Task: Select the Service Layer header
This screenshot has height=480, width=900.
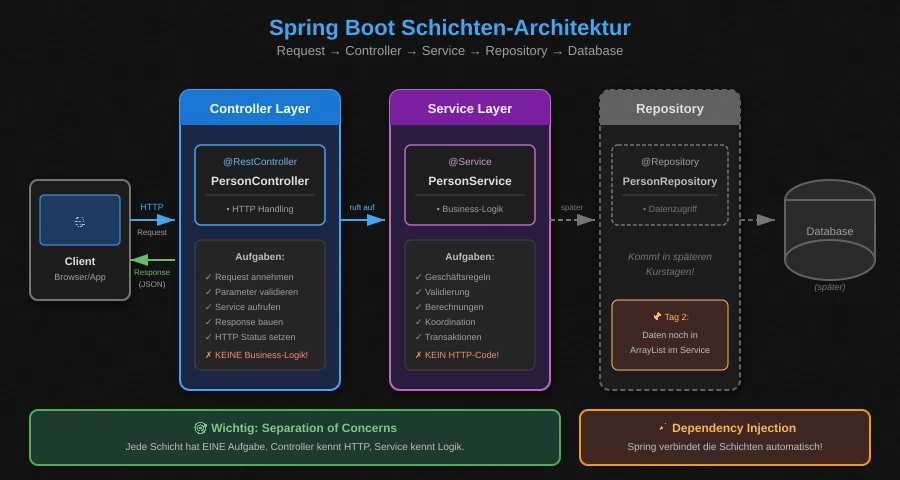Action: (x=470, y=108)
